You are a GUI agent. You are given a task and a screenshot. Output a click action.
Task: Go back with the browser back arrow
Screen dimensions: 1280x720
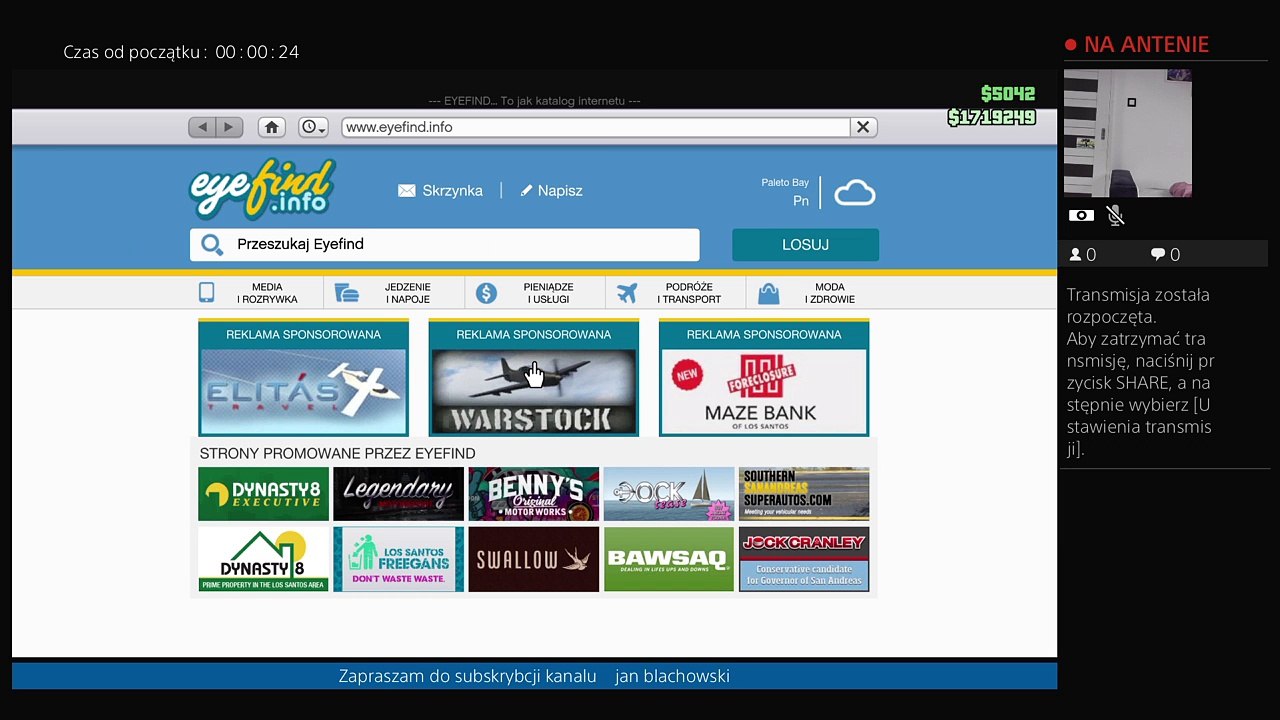203,127
